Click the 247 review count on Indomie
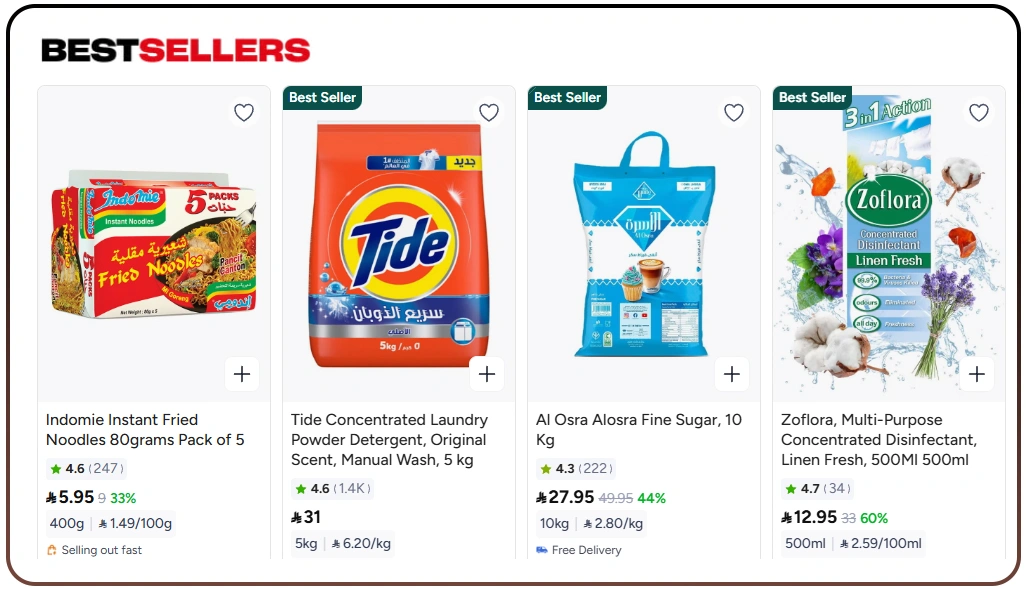 104,468
